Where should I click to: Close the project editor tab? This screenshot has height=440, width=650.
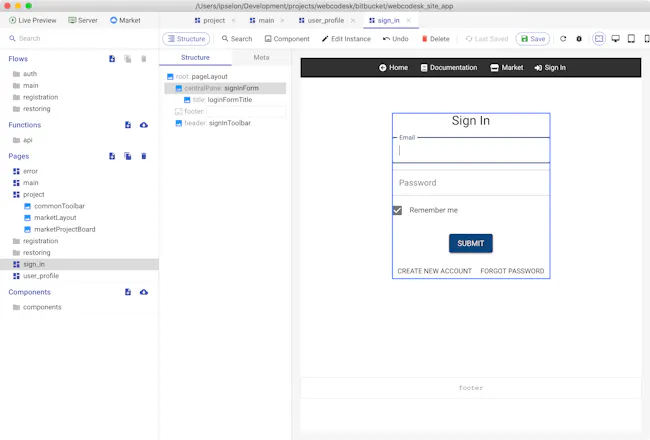[233, 20]
